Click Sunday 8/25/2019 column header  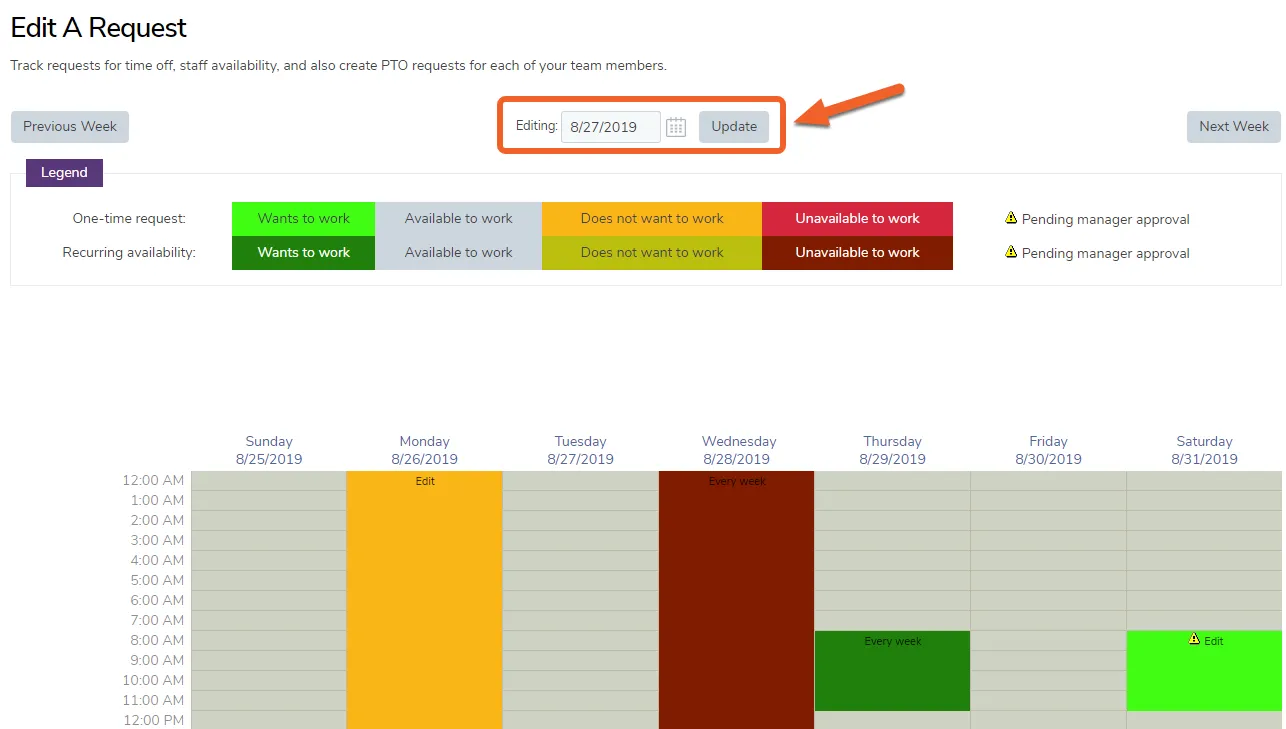click(x=269, y=450)
